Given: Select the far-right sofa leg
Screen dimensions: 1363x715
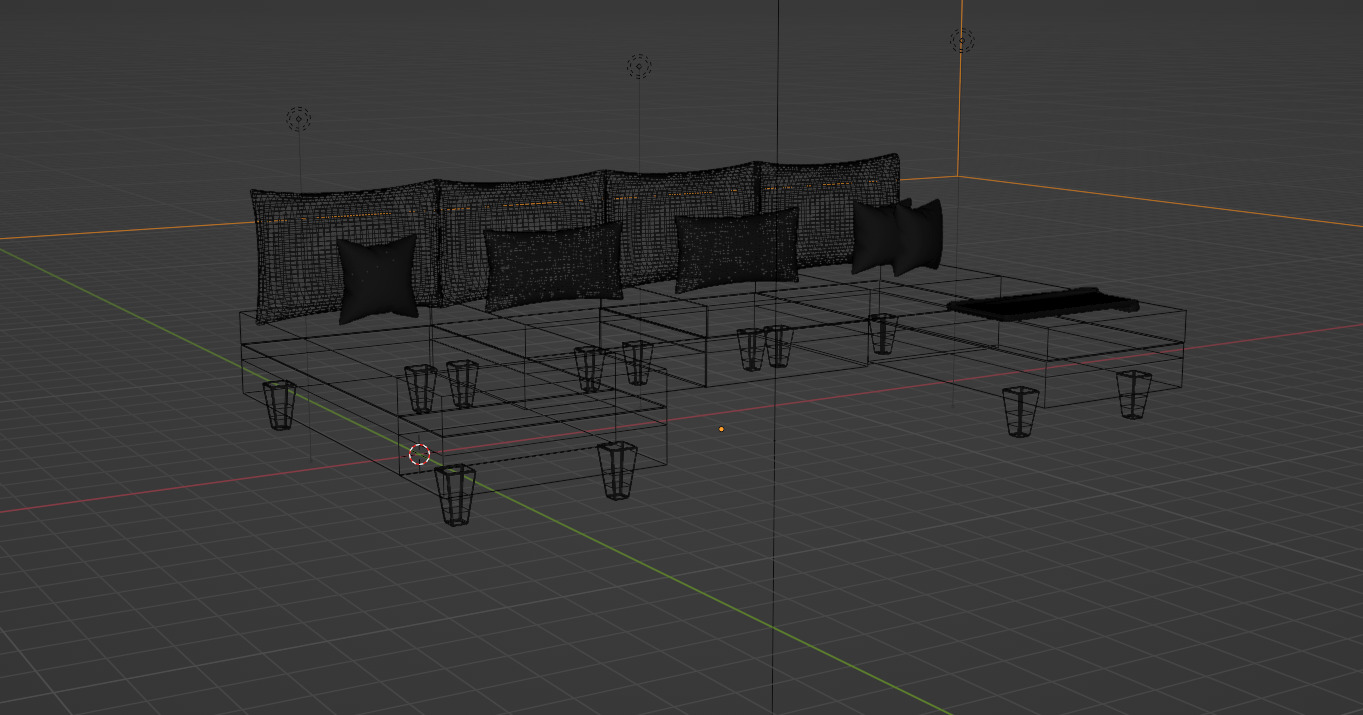Looking at the screenshot, I should click(x=1133, y=394).
